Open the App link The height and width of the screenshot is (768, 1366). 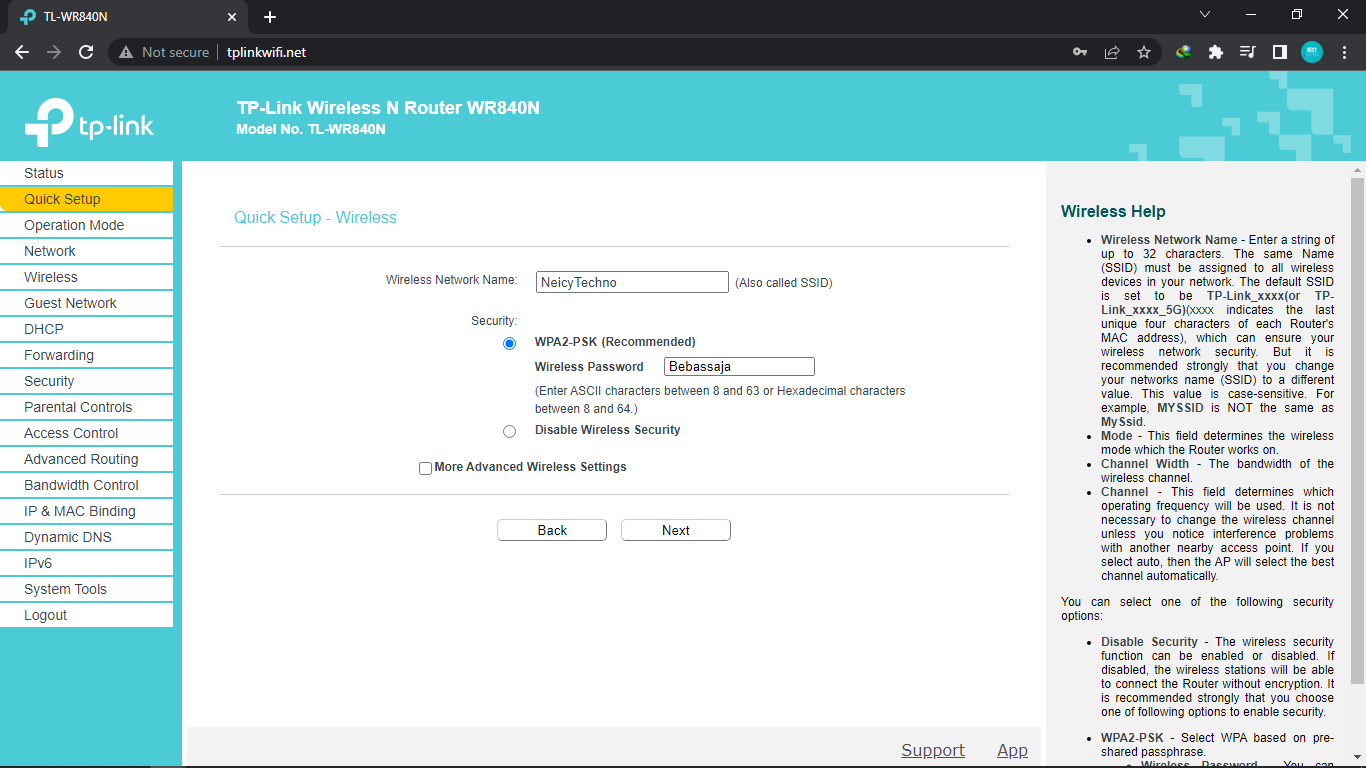1012,751
